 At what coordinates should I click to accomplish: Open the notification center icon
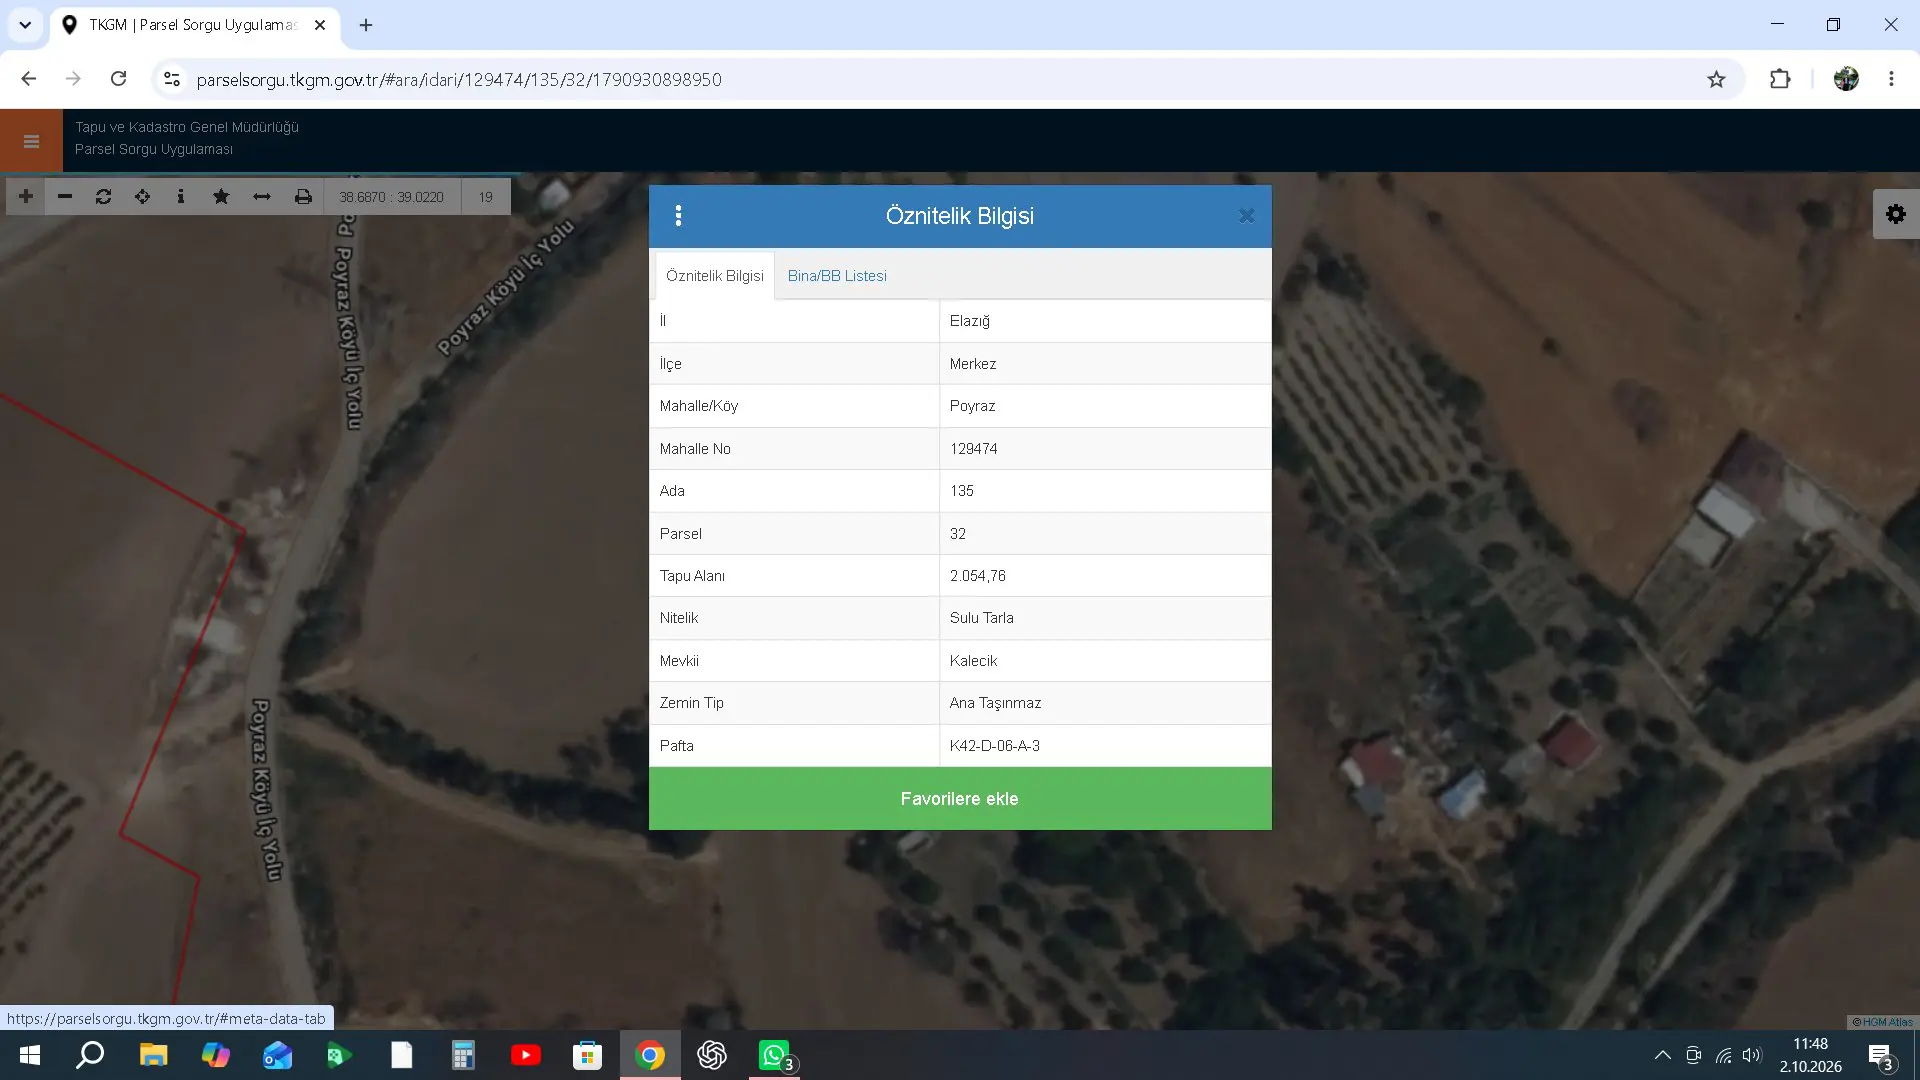pyautogui.click(x=1880, y=1056)
